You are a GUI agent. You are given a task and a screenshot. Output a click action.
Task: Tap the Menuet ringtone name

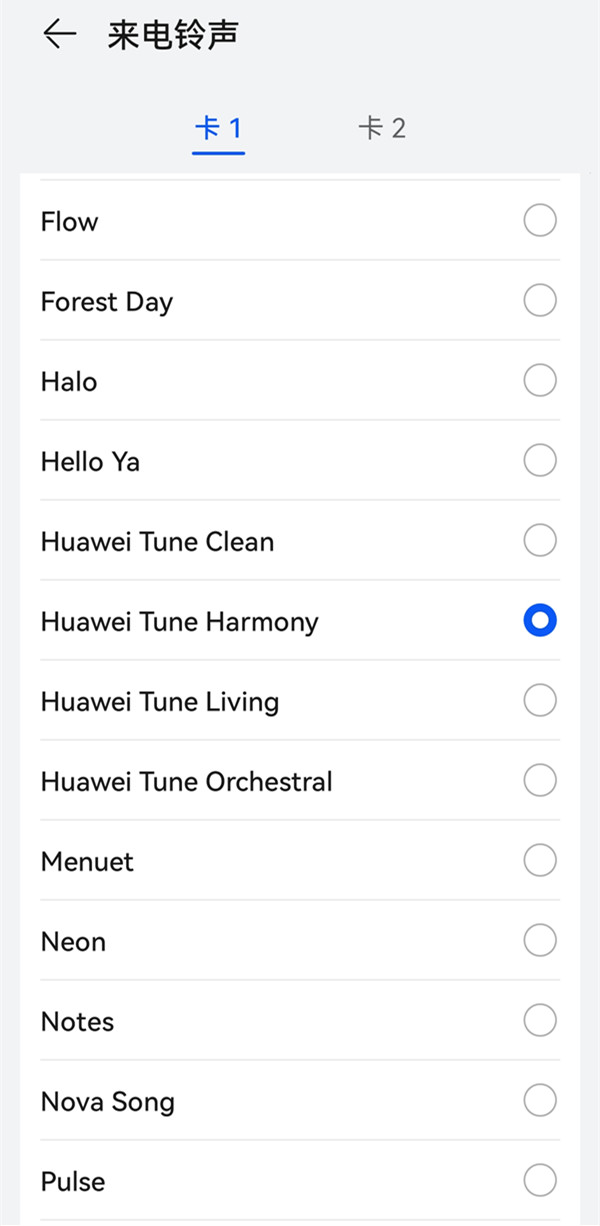tap(87, 862)
